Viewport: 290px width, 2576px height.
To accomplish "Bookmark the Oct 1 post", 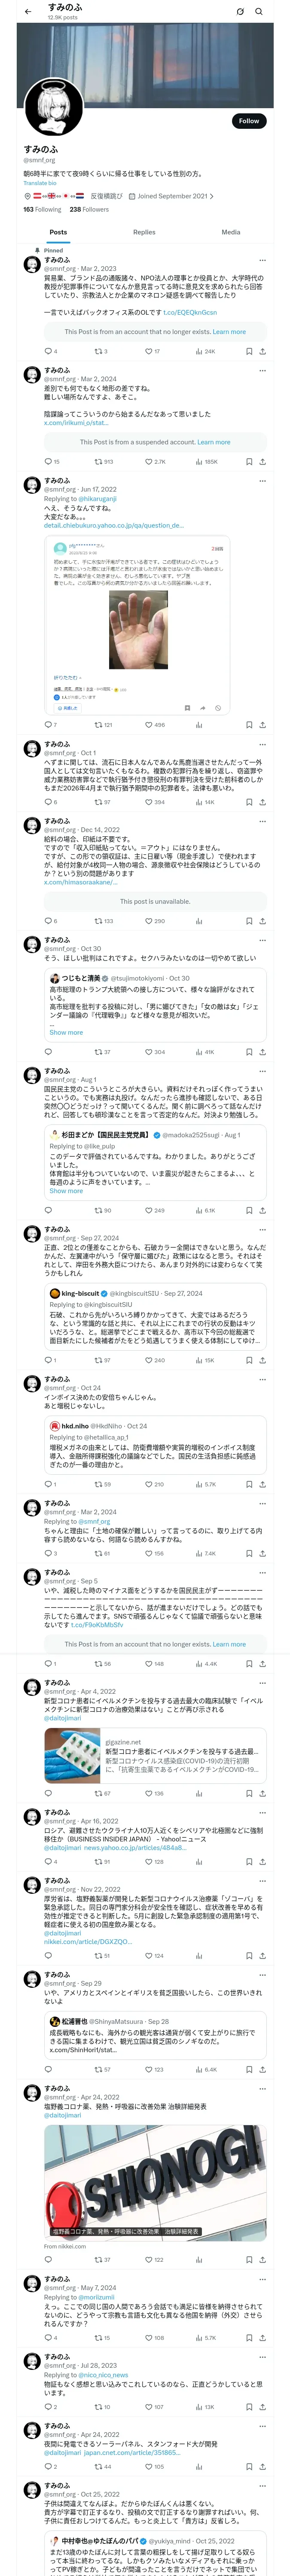I will [249, 802].
